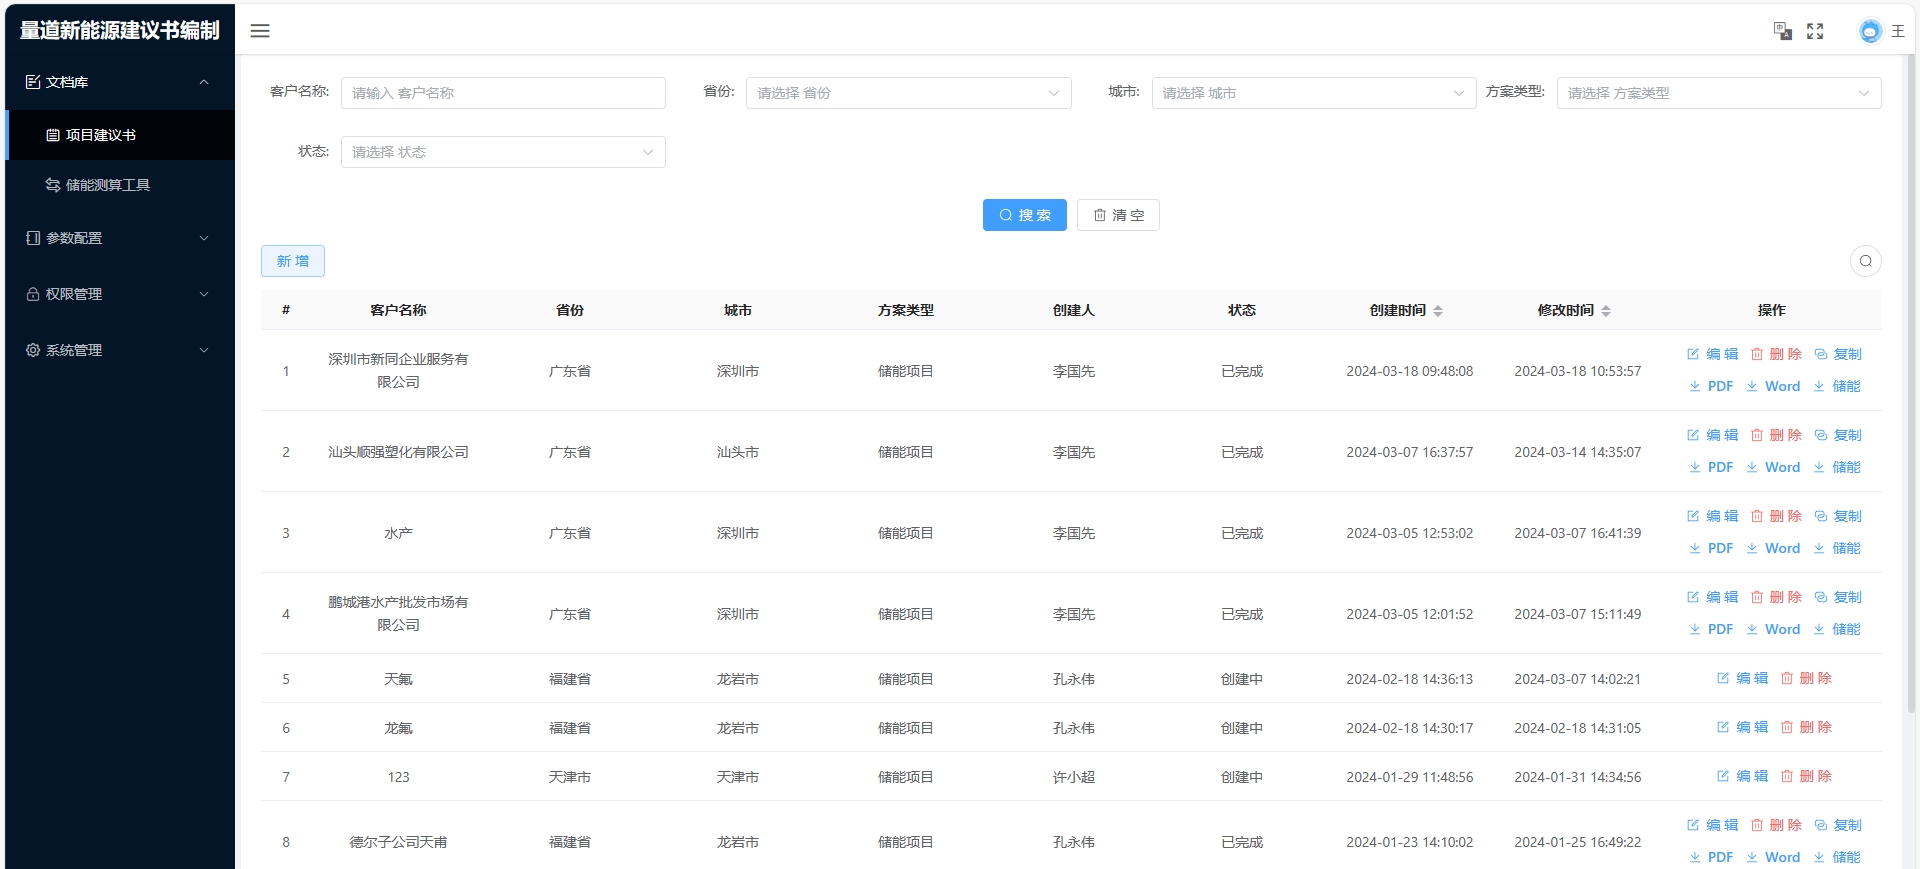Edit the 天氟 row
This screenshot has height=869, width=1920.
click(1742, 678)
